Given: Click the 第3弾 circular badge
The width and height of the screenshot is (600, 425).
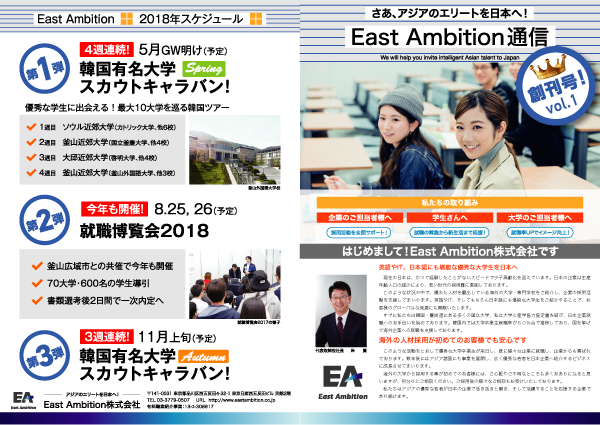Looking at the screenshot, I should 45,356.
